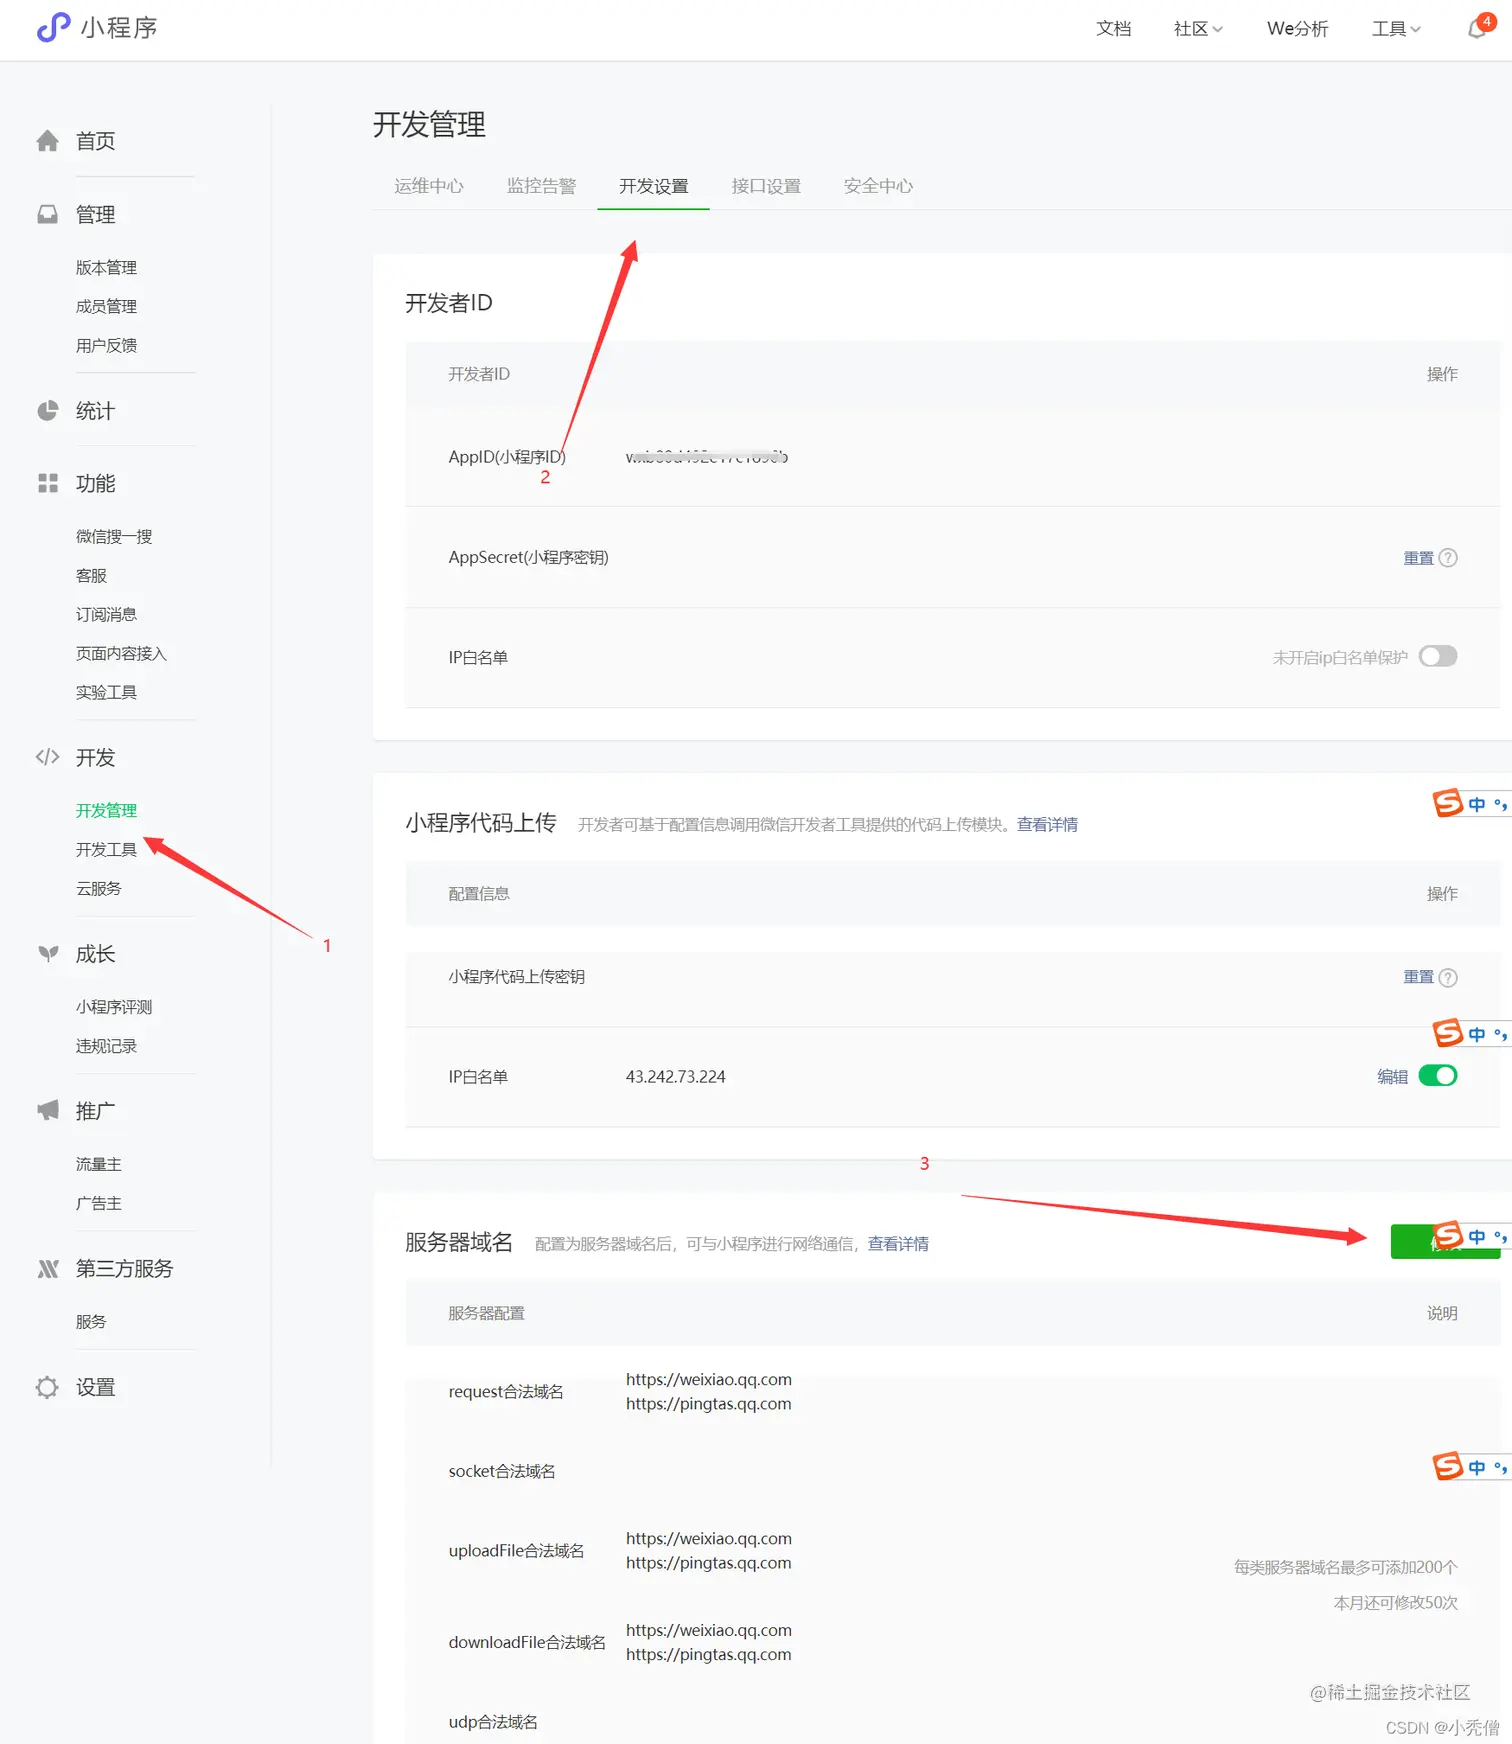Open 订阅消息 in sidebar
Viewport: 1512px width, 1744px height.
106,614
